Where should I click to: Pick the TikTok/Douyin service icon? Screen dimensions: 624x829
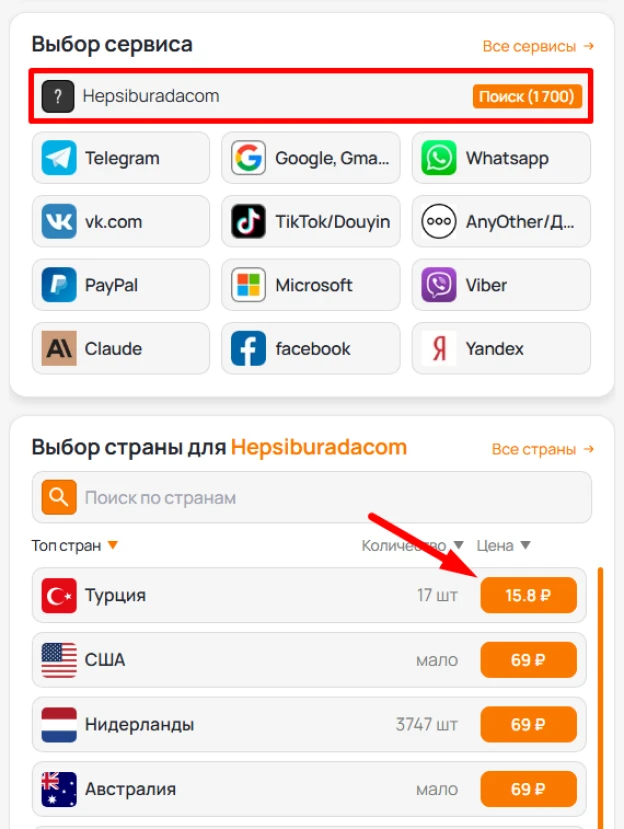(x=249, y=221)
